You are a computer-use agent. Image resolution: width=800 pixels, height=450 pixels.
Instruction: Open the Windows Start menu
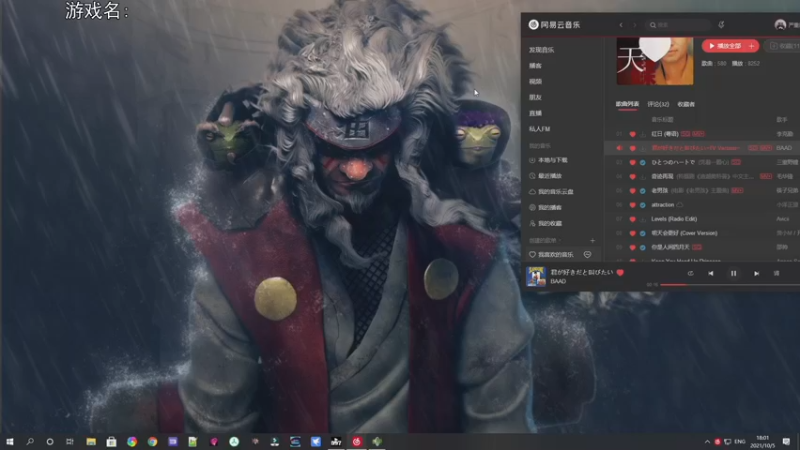[x=10, y=442]
